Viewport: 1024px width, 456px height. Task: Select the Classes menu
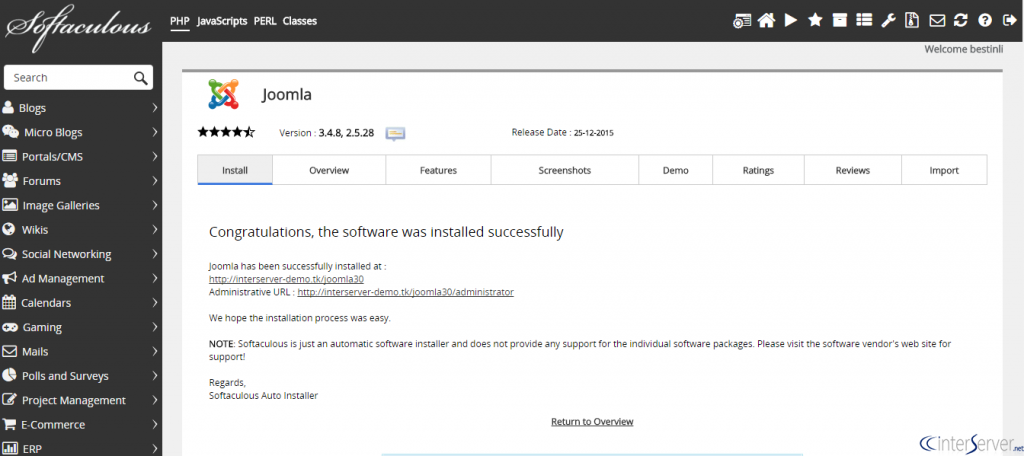[300, 21]
